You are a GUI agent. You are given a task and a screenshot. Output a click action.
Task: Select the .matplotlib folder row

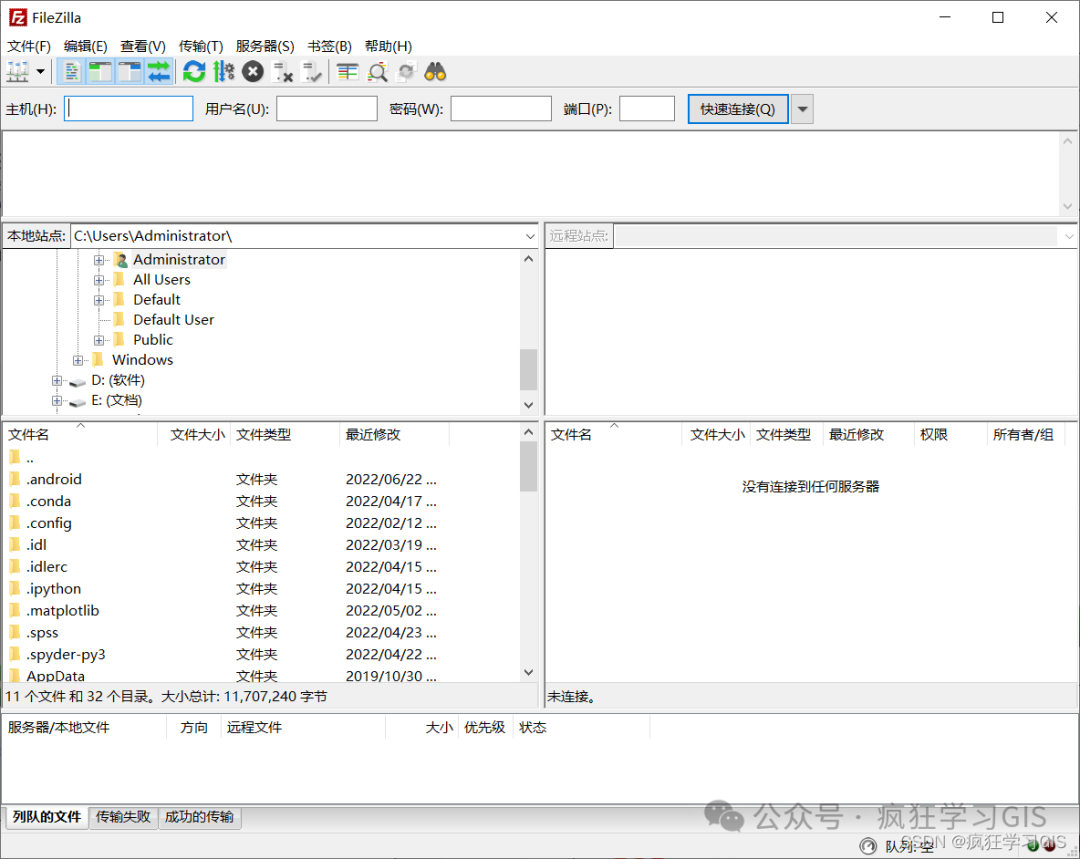[260, 610]
